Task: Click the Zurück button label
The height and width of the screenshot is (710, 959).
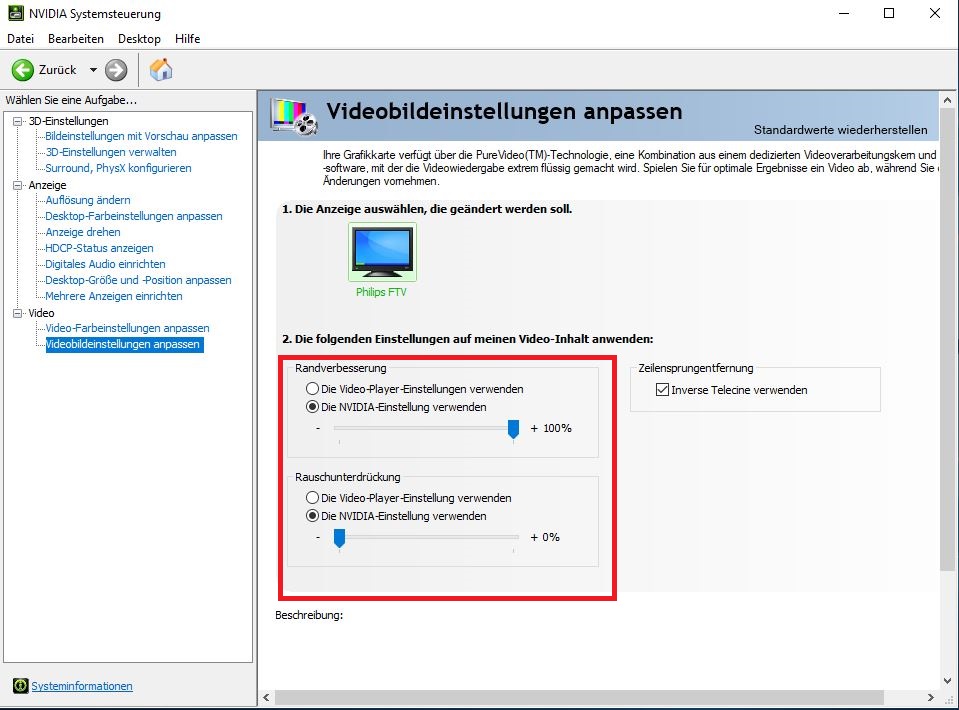Action: [57, 70]
